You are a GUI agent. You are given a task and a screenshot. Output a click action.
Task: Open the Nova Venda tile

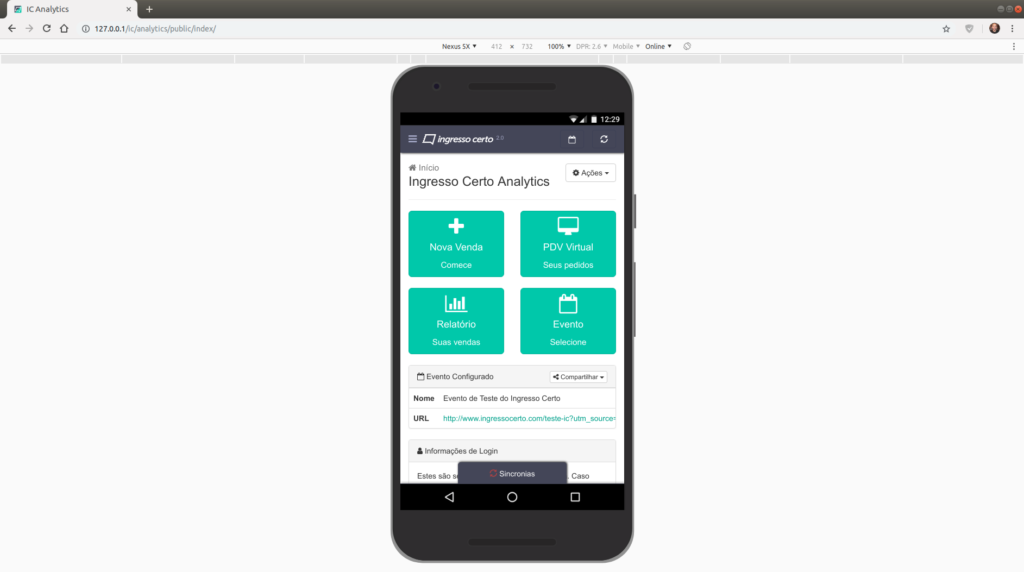coord(456,244)
